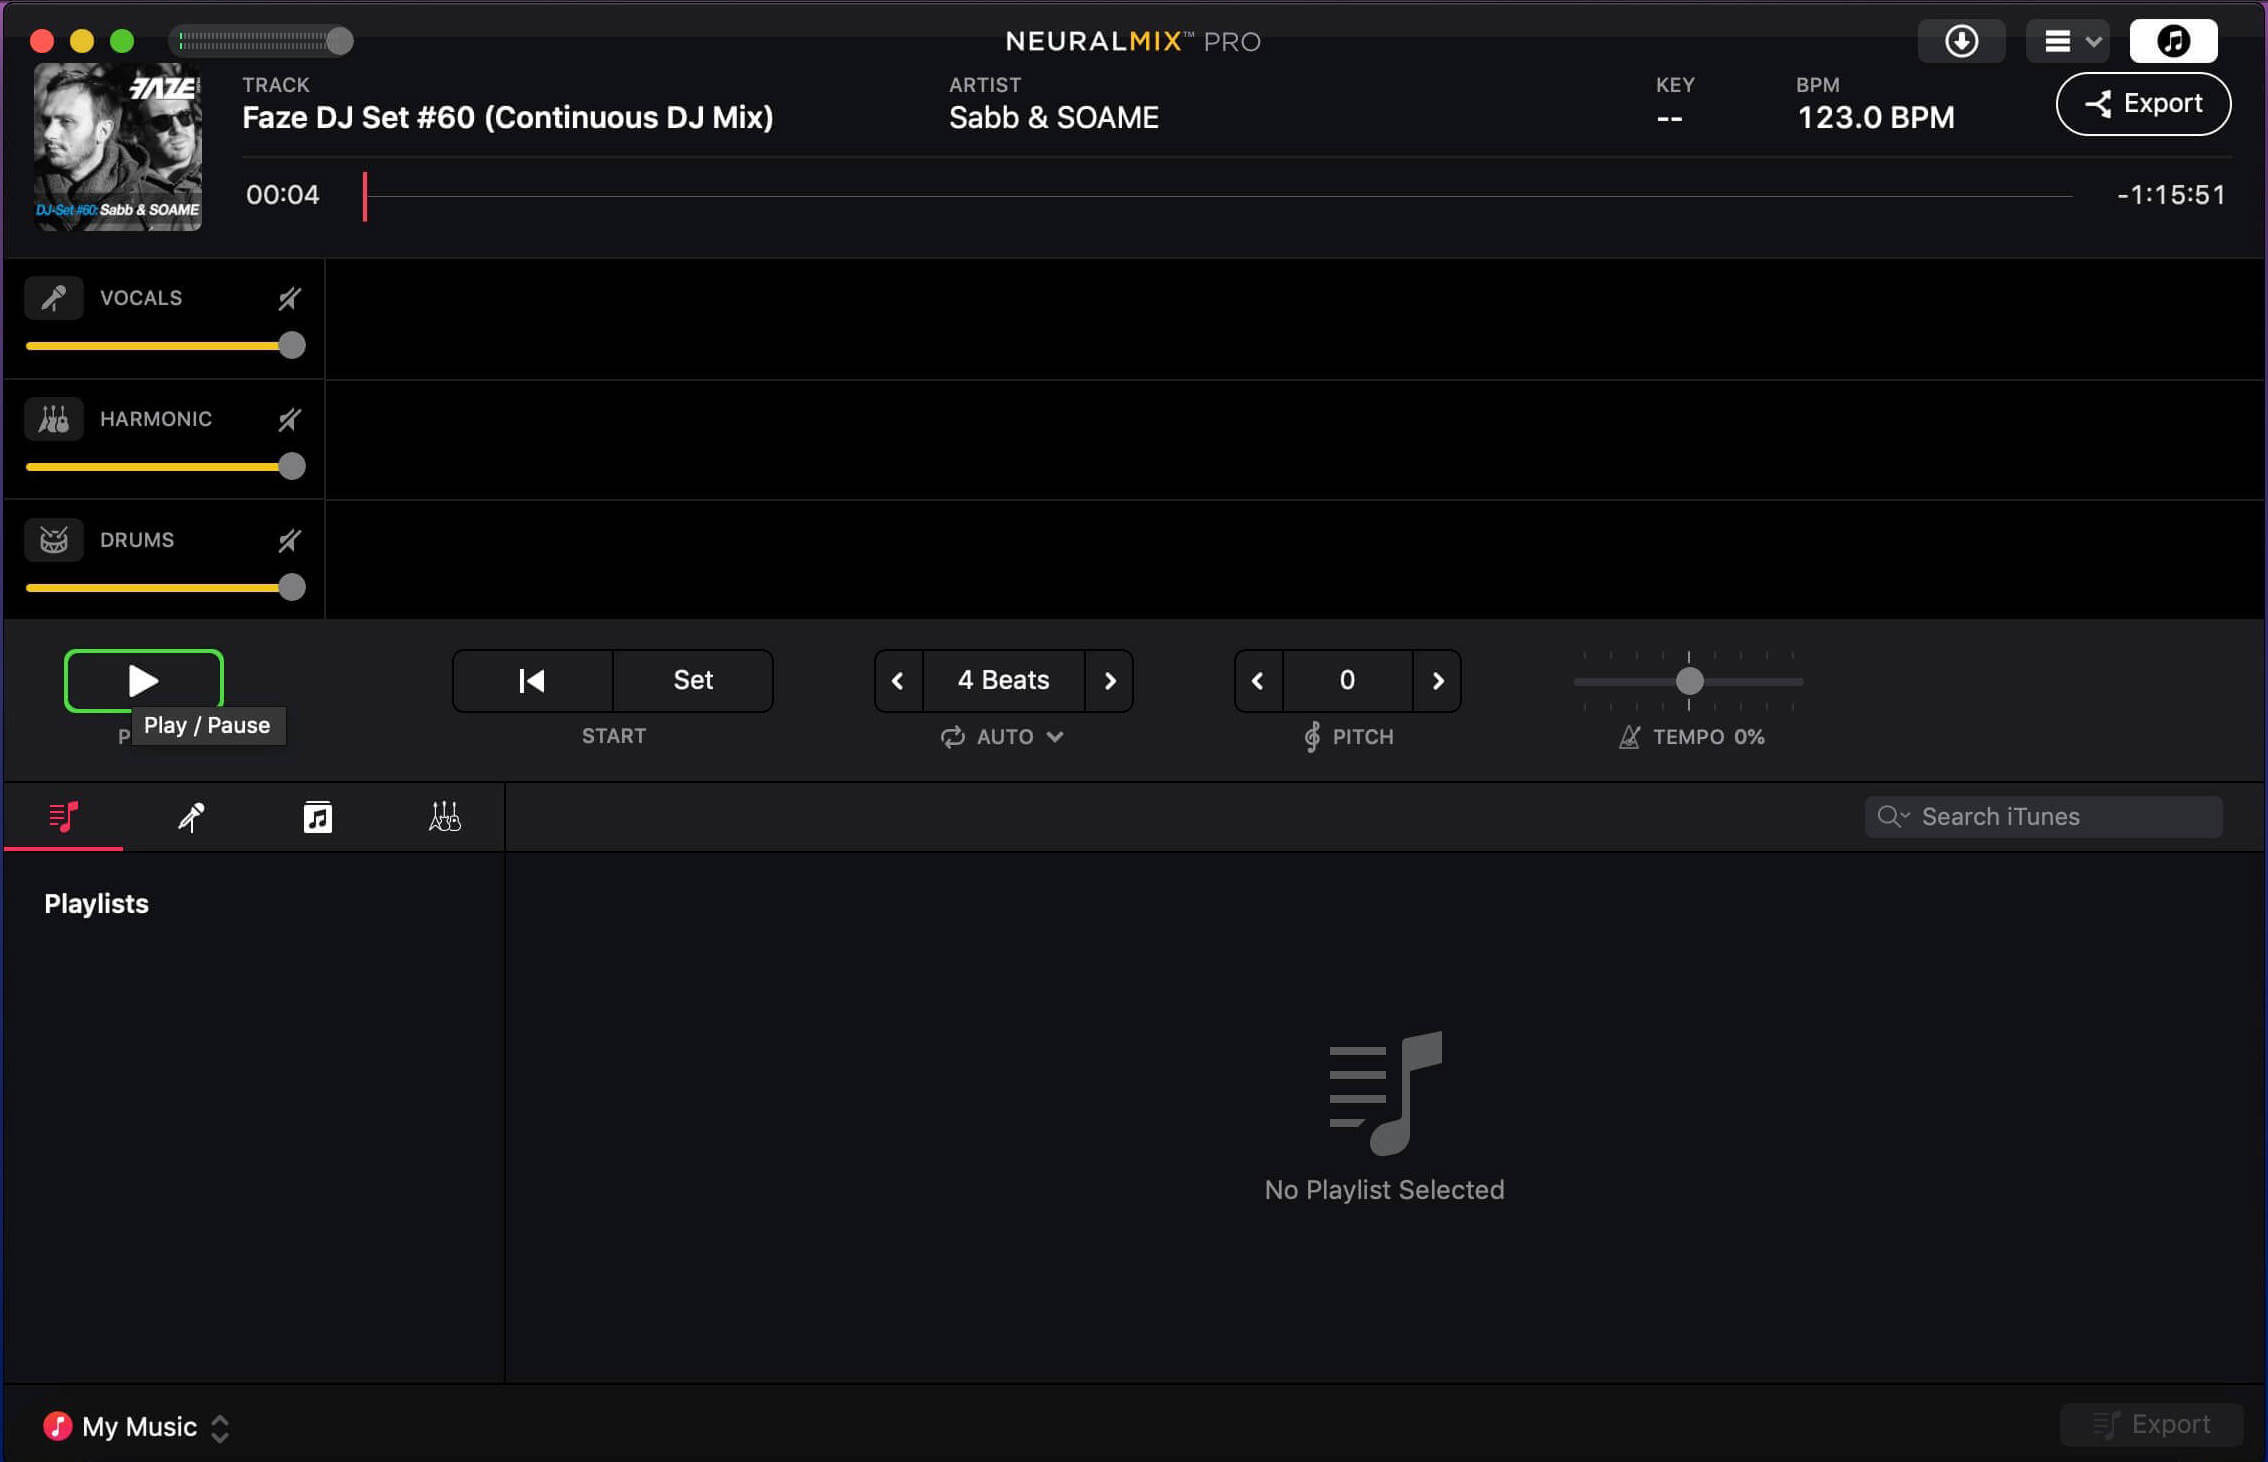
Task: Click the Set start point button
Action: point(693,680)
